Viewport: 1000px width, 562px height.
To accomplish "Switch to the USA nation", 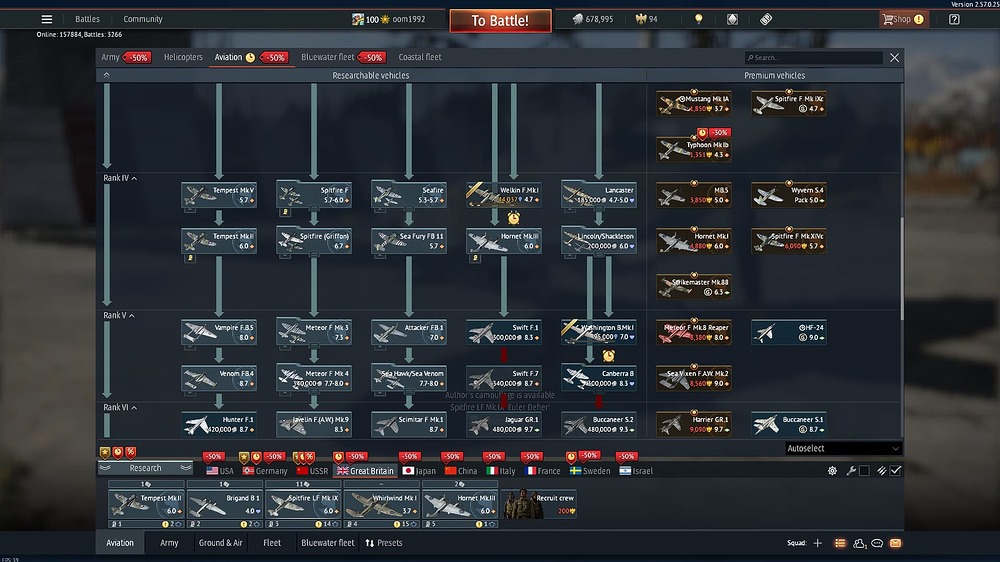I will click(x=220, y=471).
